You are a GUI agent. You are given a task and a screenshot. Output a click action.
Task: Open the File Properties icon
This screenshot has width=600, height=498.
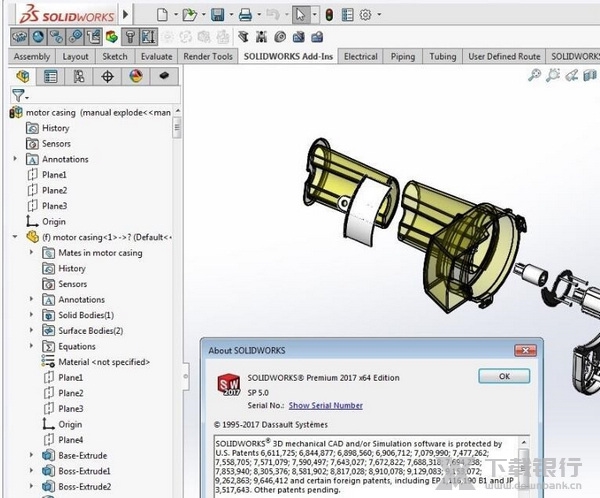point(347,15)
